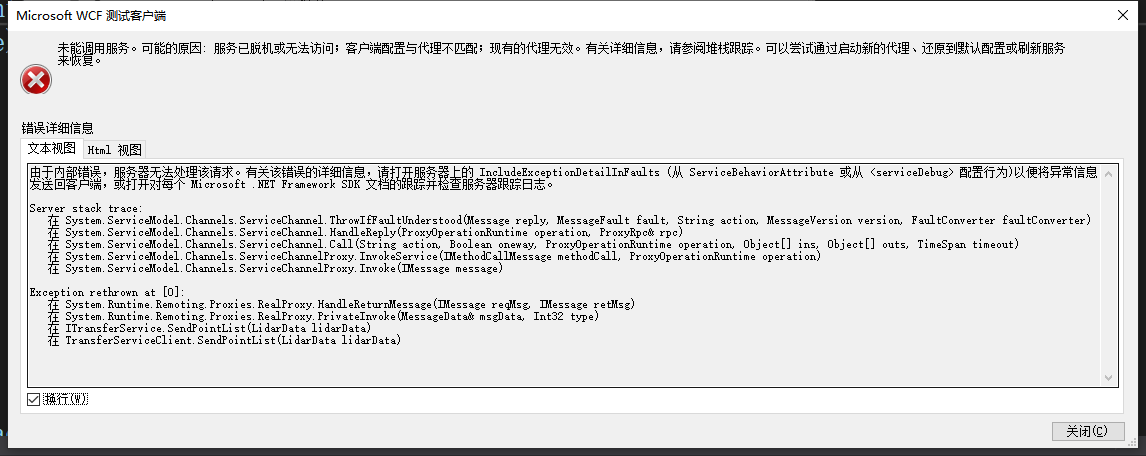Switch to the 文本视图 tab

click(x=51, y=148)
